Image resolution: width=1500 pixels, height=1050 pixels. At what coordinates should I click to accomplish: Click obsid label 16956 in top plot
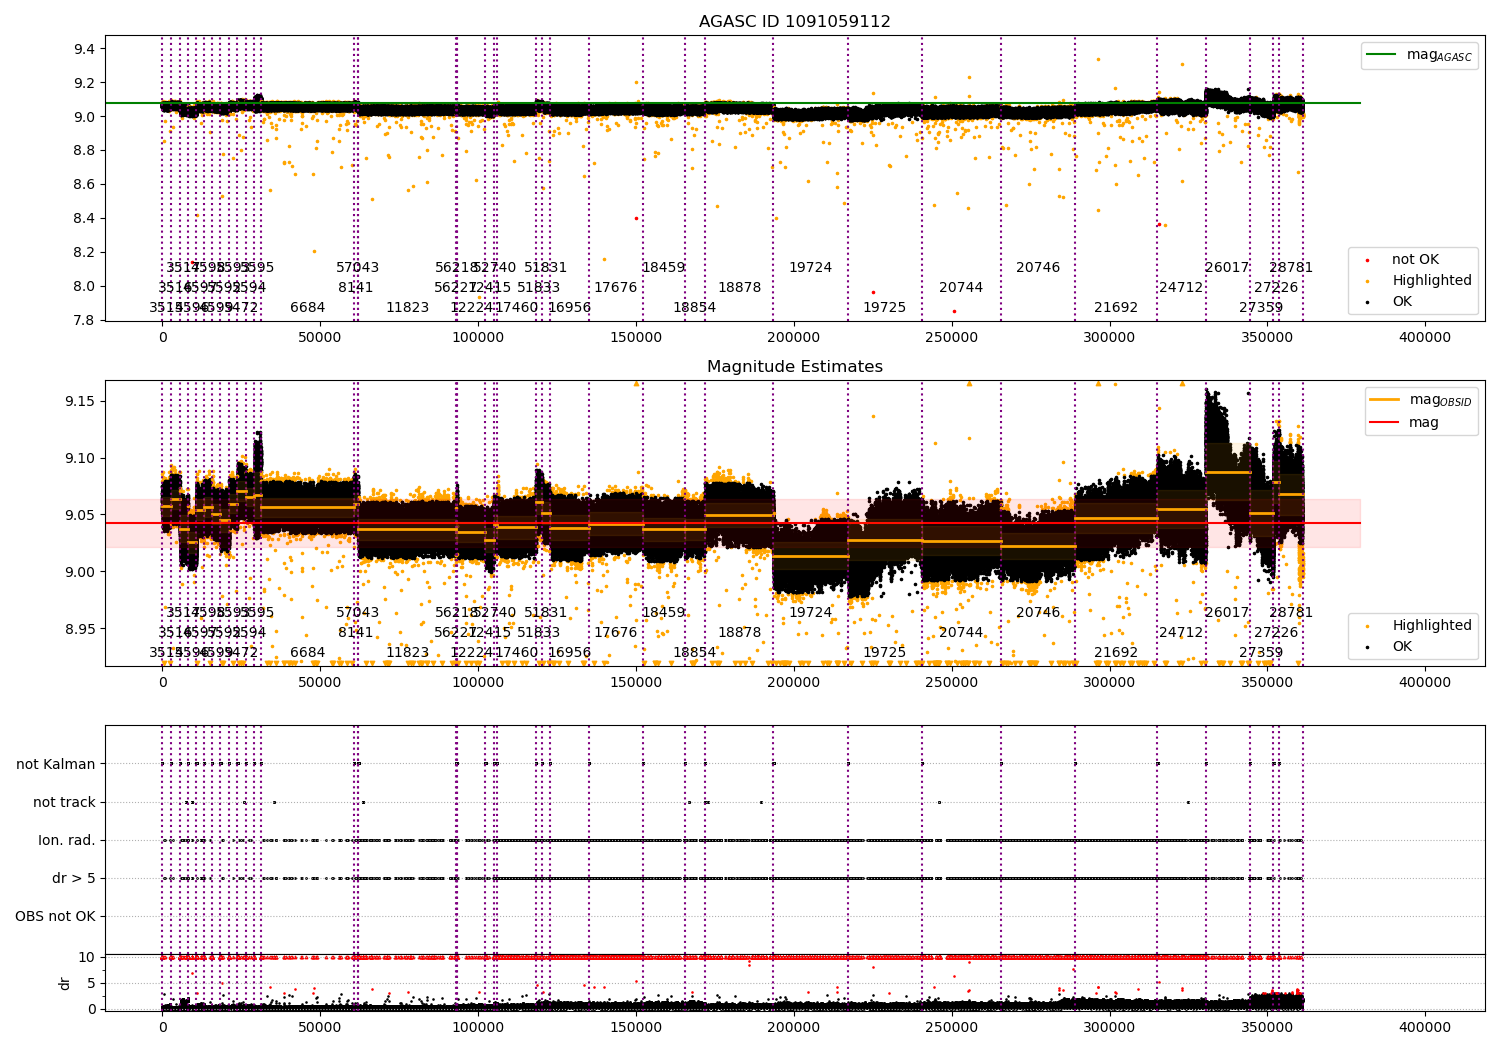[x=569, y=307]
